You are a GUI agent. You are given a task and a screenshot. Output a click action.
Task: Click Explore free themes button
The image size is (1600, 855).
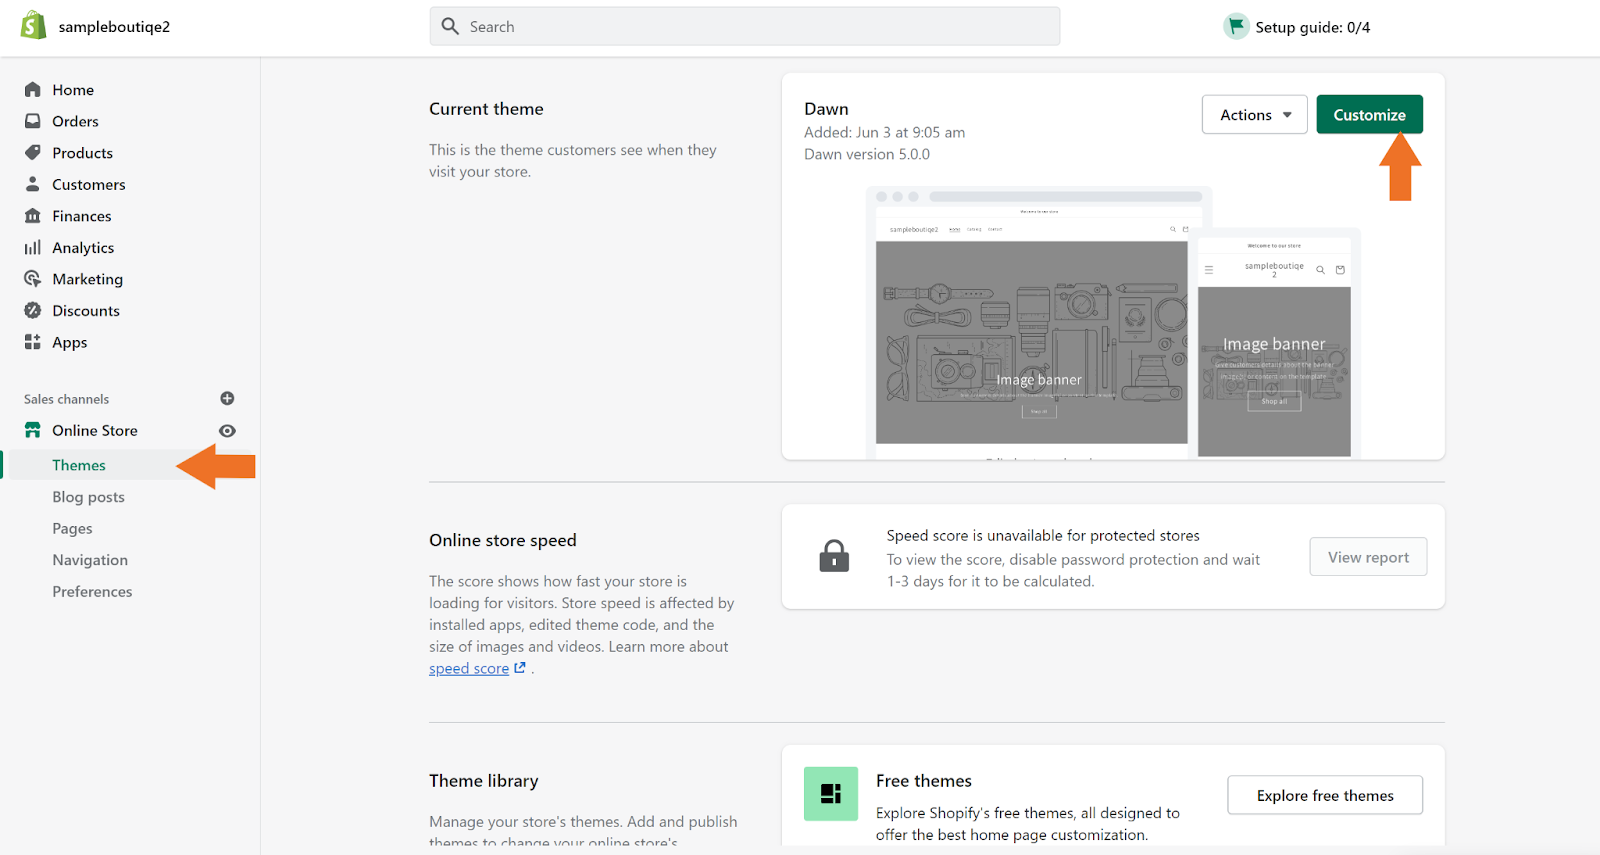pos(1325,795)
